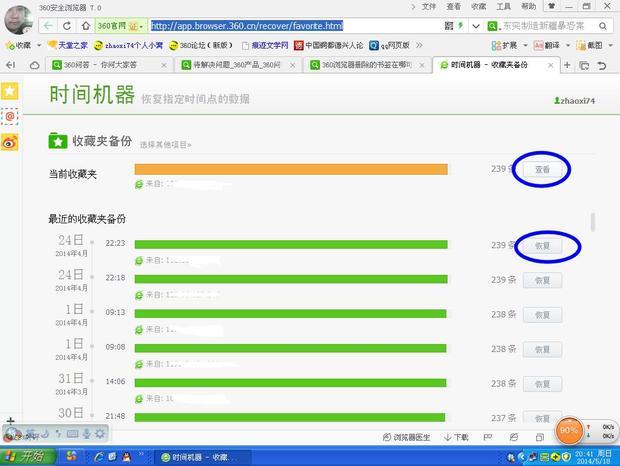
Task: Click 选择其他项目 link
Action: [165, 145]
